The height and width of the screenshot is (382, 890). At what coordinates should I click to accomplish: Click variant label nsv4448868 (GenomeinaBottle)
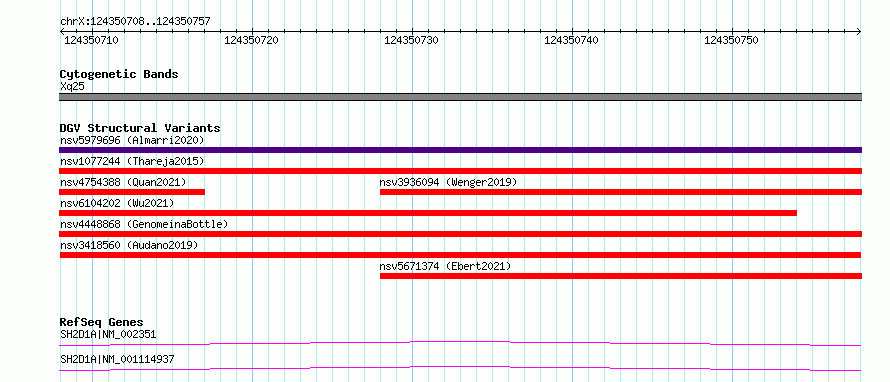(144, 224)
